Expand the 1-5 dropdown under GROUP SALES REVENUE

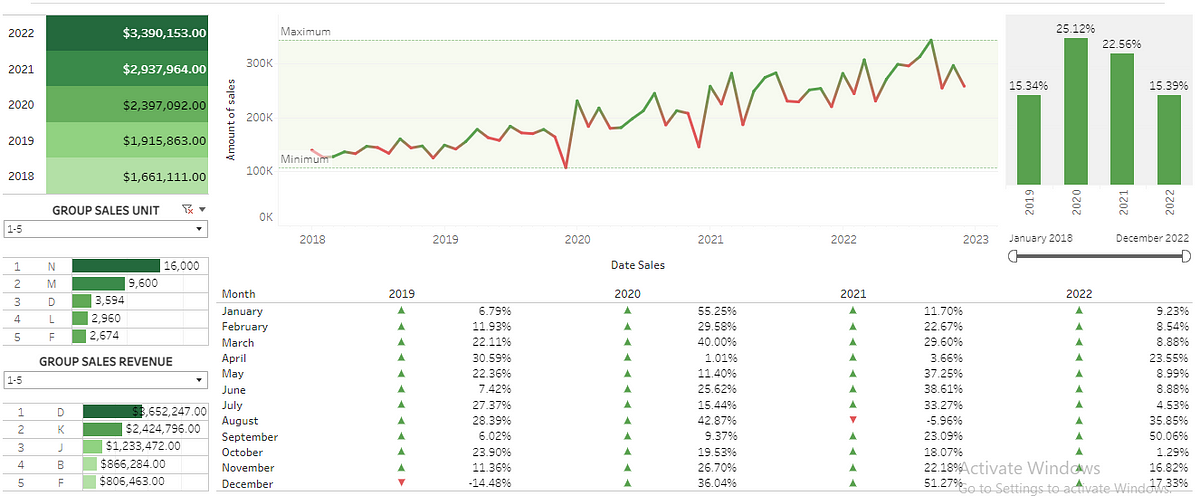[105, 380]
